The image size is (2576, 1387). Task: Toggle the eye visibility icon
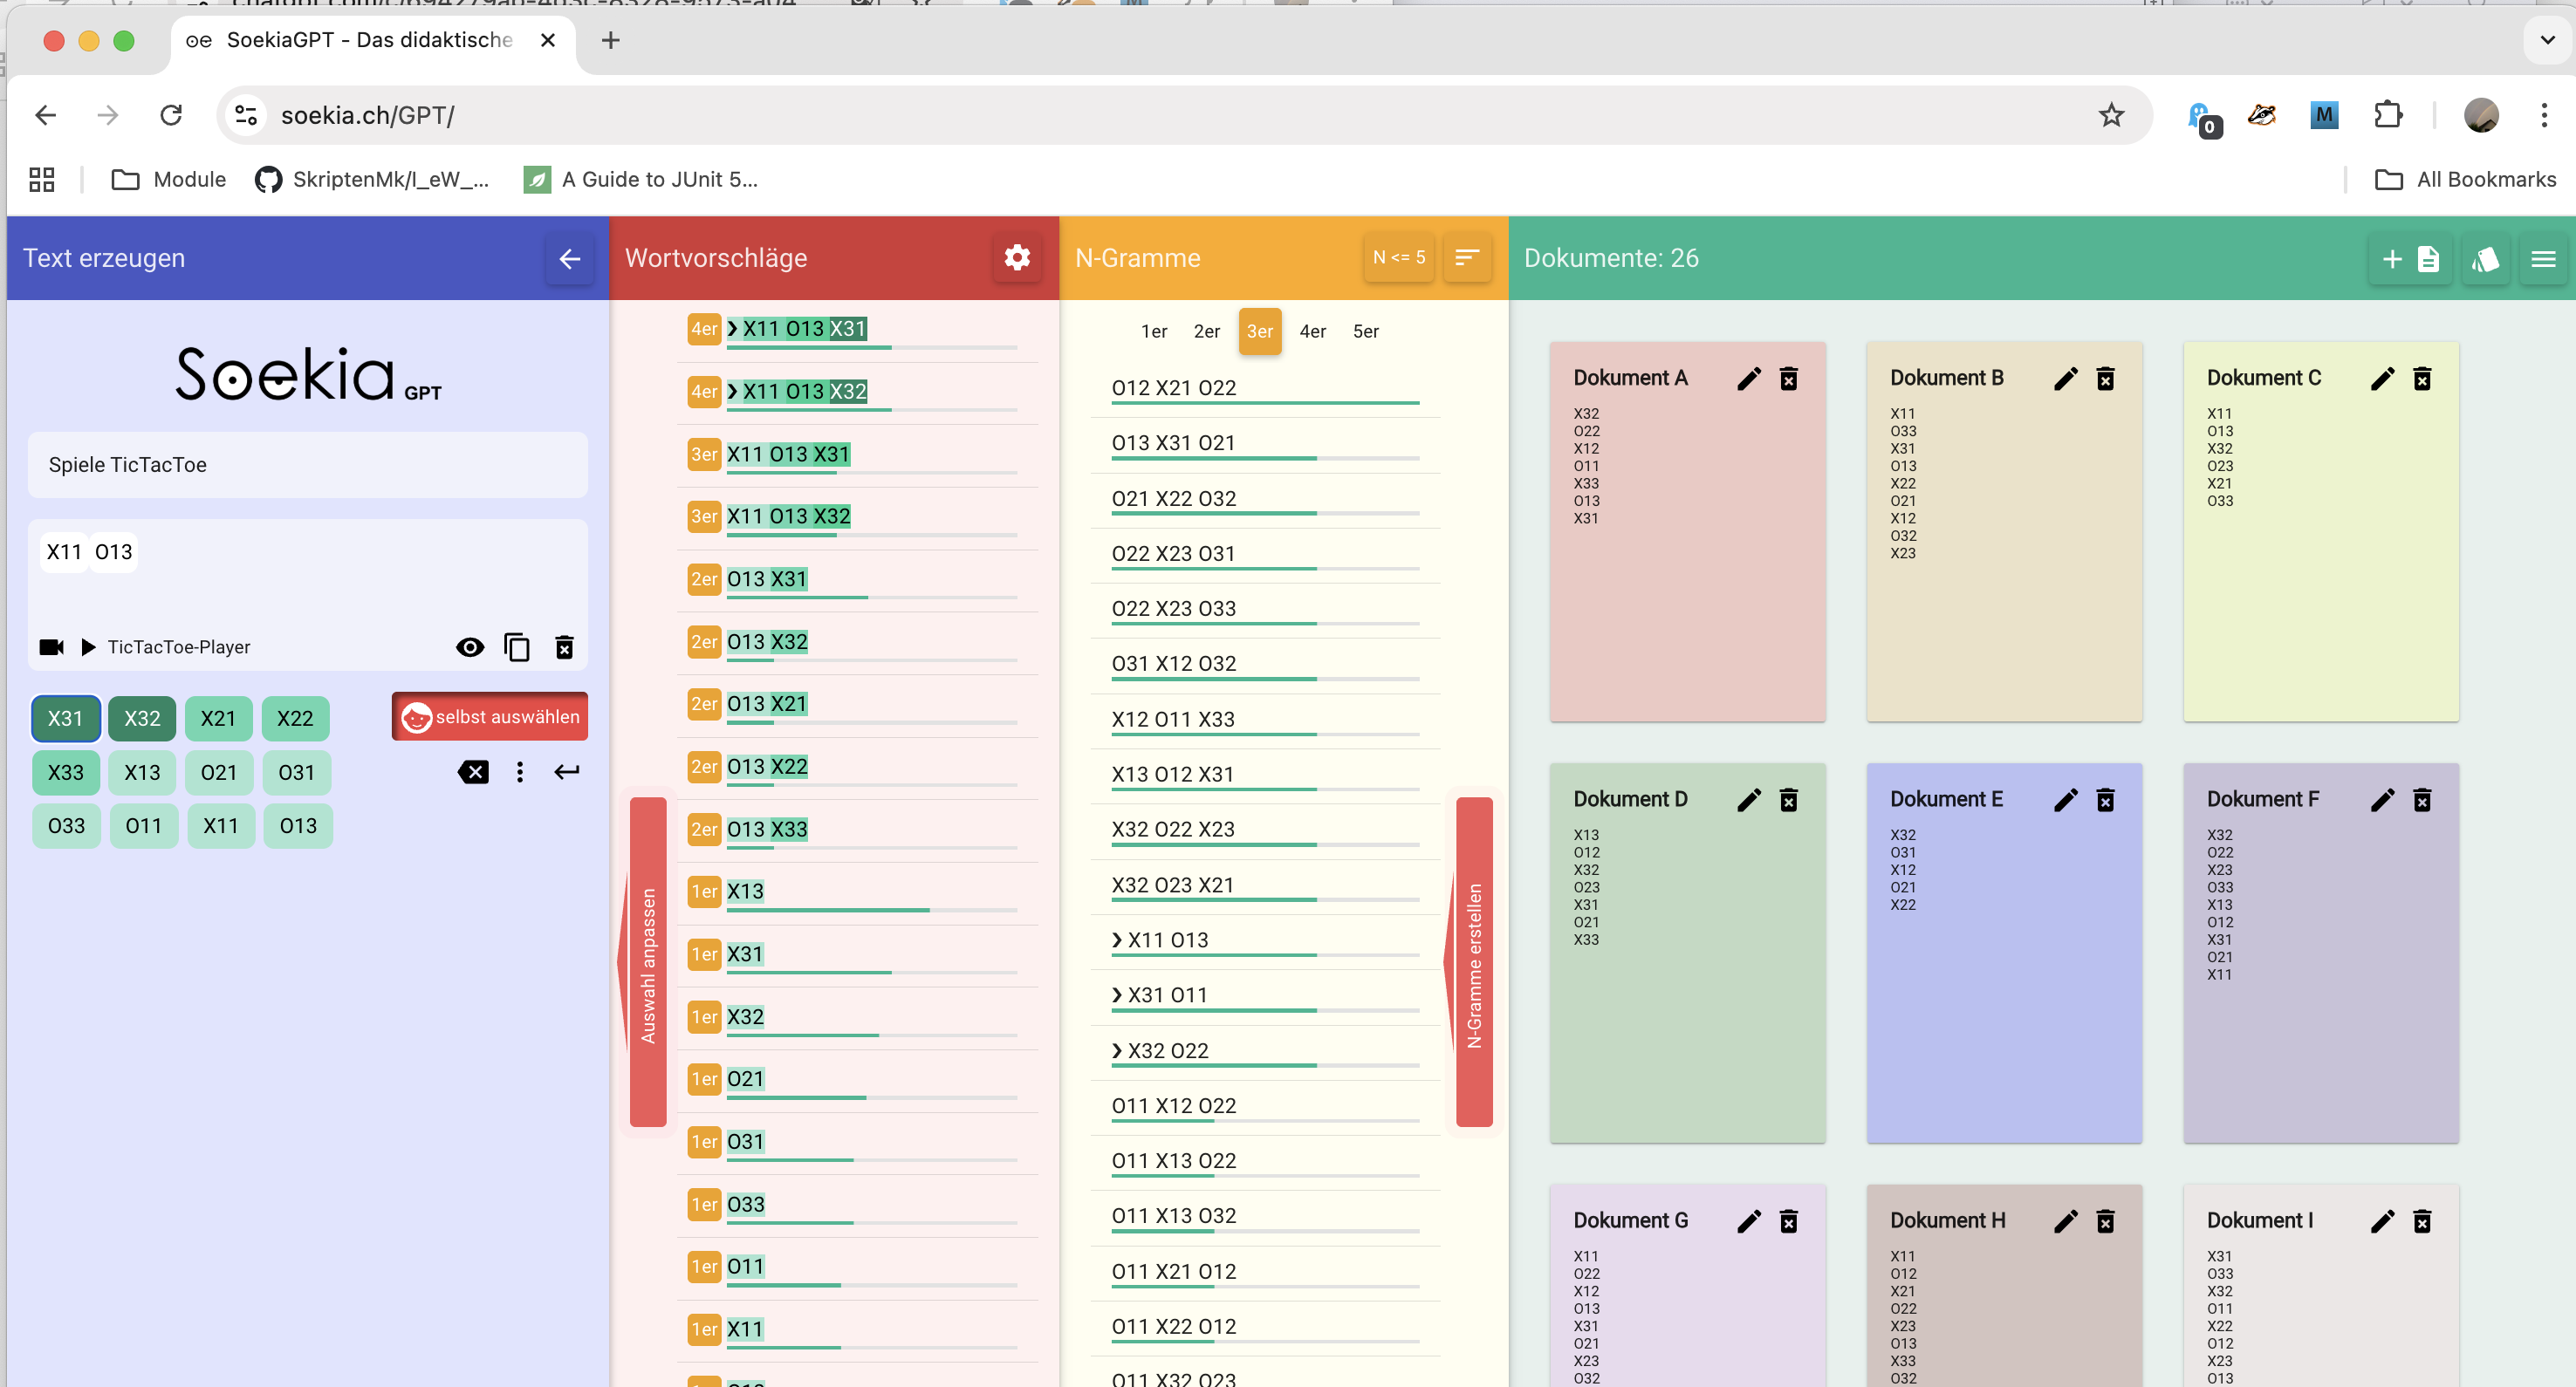pos(469,647)
